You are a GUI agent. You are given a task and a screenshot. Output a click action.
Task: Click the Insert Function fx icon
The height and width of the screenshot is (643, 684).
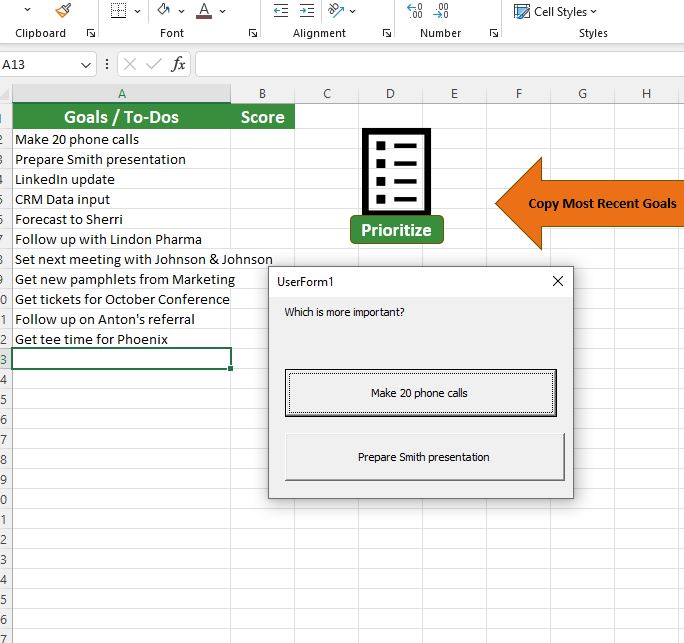tap(179, 65)
